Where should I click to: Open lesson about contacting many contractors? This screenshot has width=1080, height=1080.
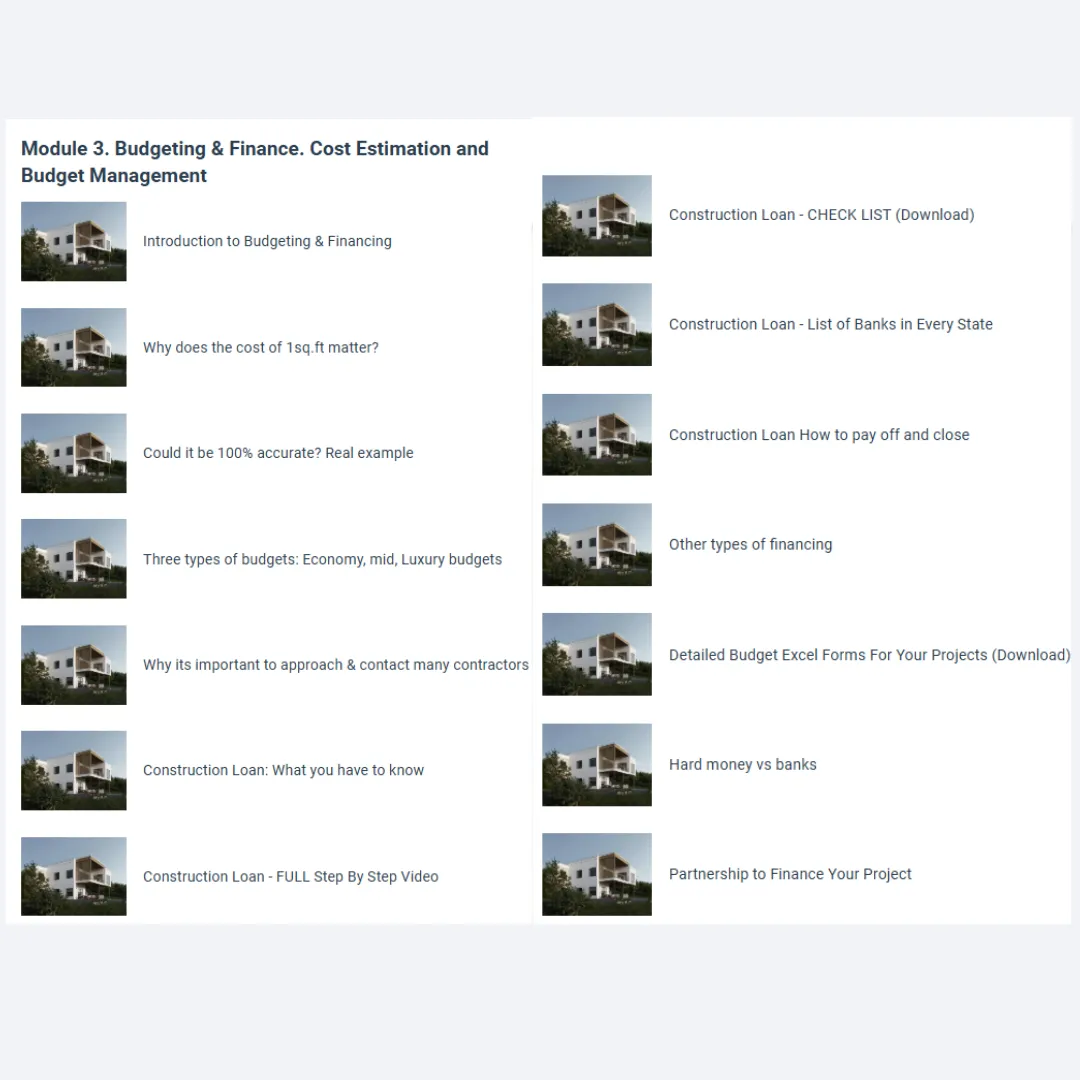[x=335, y=665]
